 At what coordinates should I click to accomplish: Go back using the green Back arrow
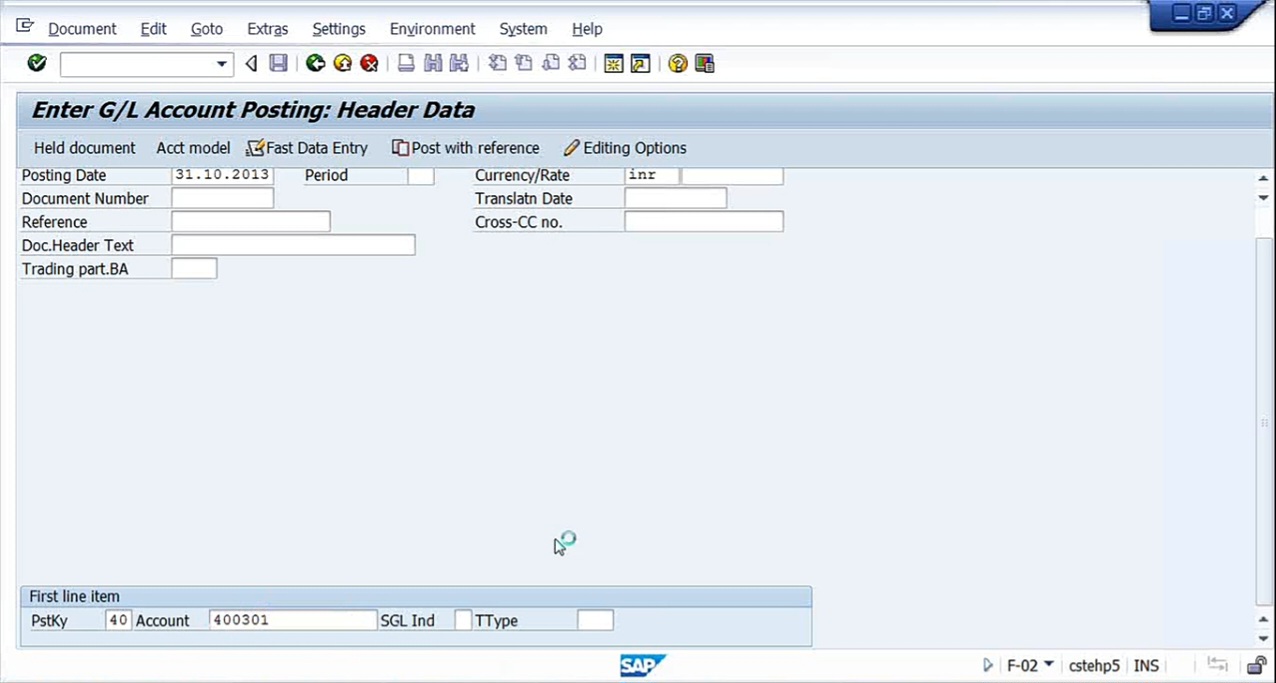(315, 64)
